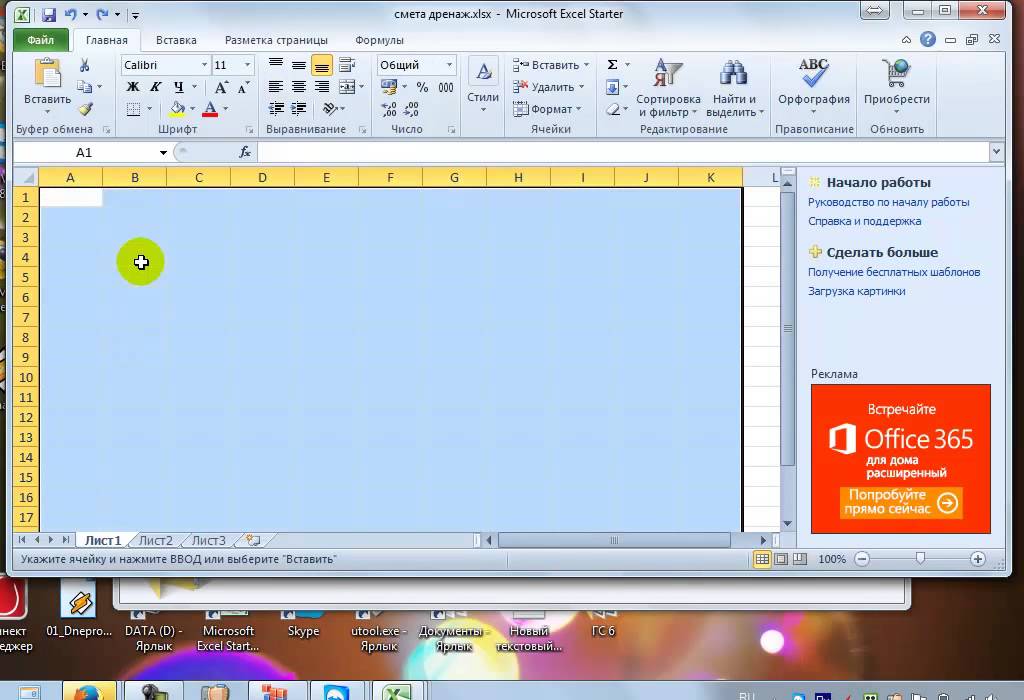Image resolution: width=1024 pixels, height=700 pixels.
Task: Align text to middle of cell
Action: (299, 65)
